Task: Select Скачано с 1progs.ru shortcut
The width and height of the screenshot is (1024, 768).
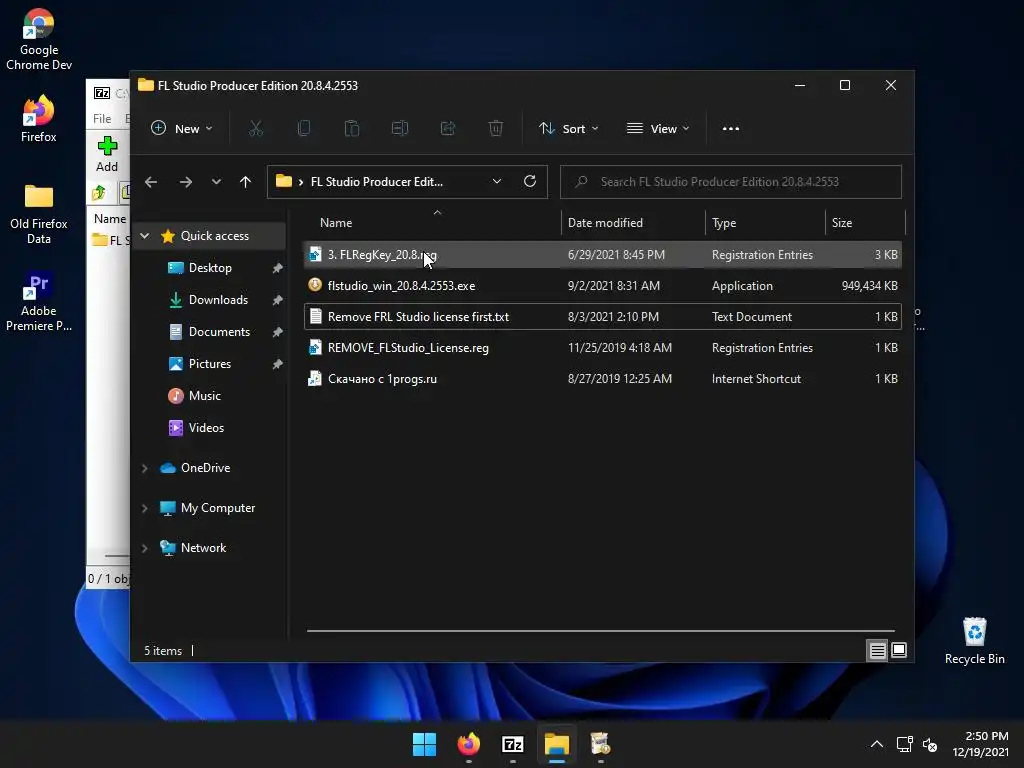Action: point(603,379)
